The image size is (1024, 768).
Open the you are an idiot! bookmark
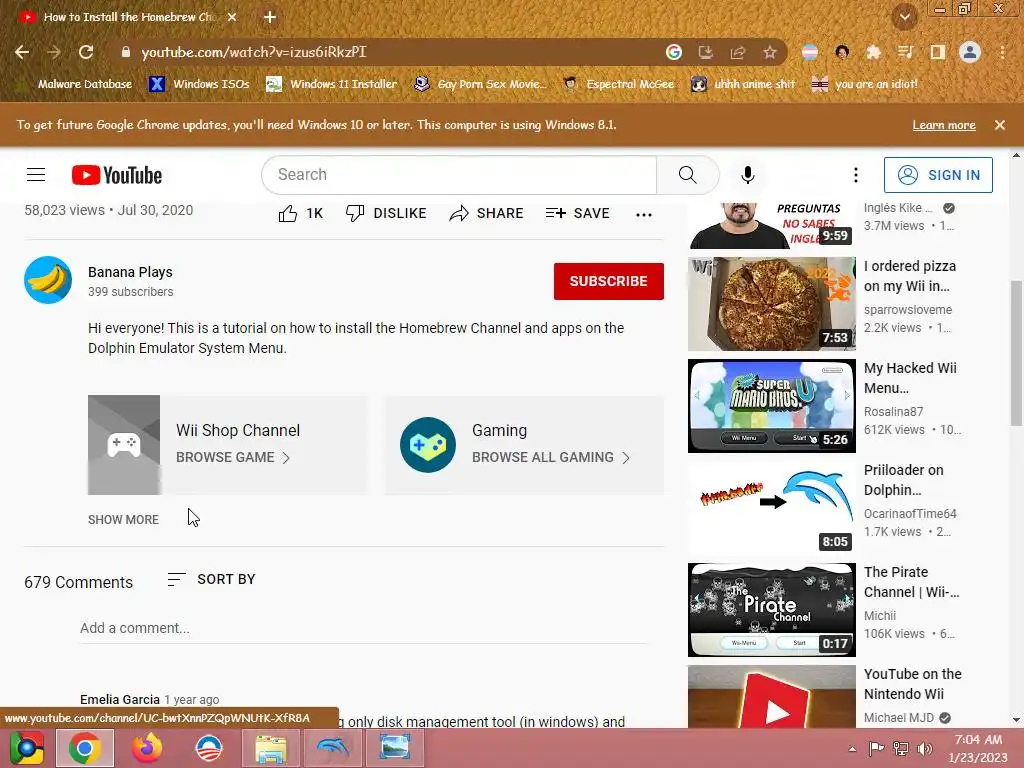tap(865, 84)
